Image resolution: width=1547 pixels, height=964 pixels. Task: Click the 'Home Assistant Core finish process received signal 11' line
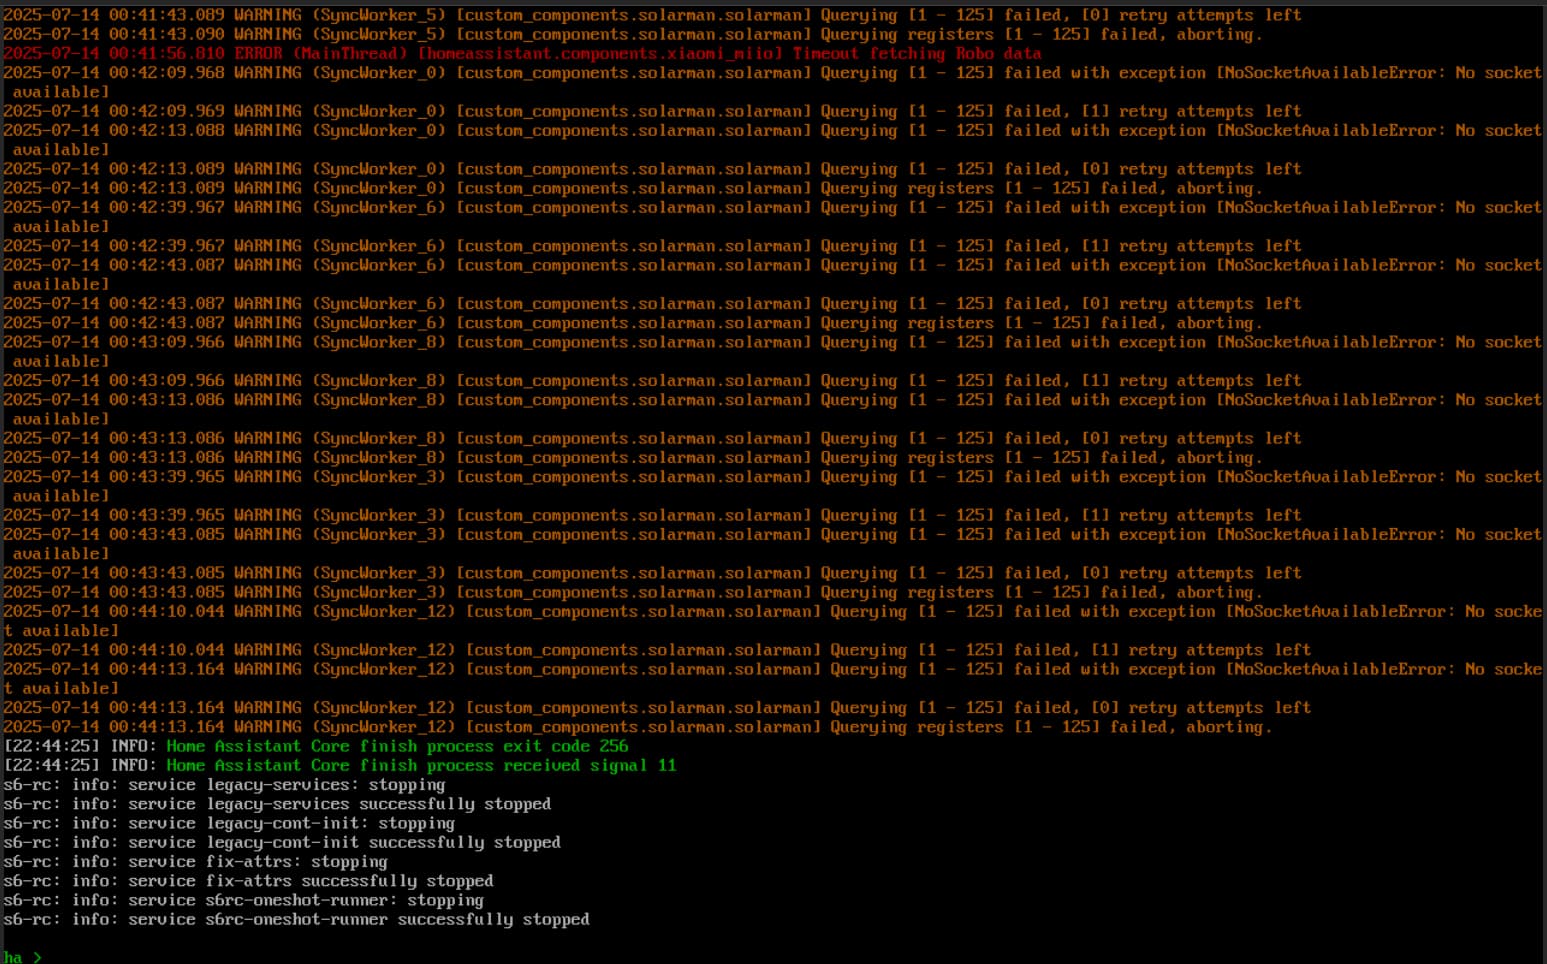coord(340,765)
